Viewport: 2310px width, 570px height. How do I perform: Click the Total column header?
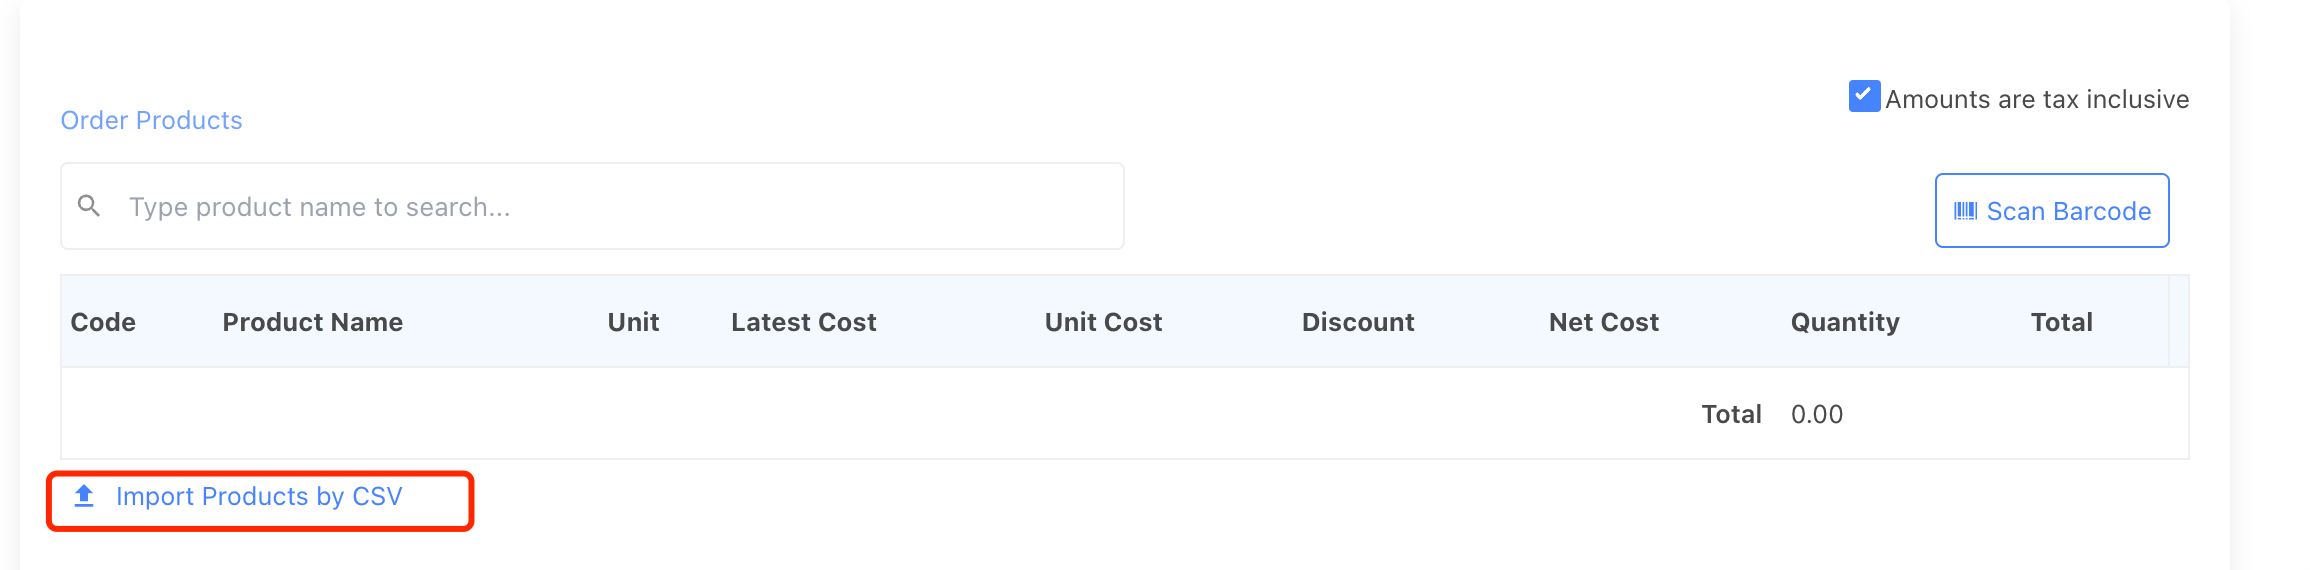(x=2061, y=322)
